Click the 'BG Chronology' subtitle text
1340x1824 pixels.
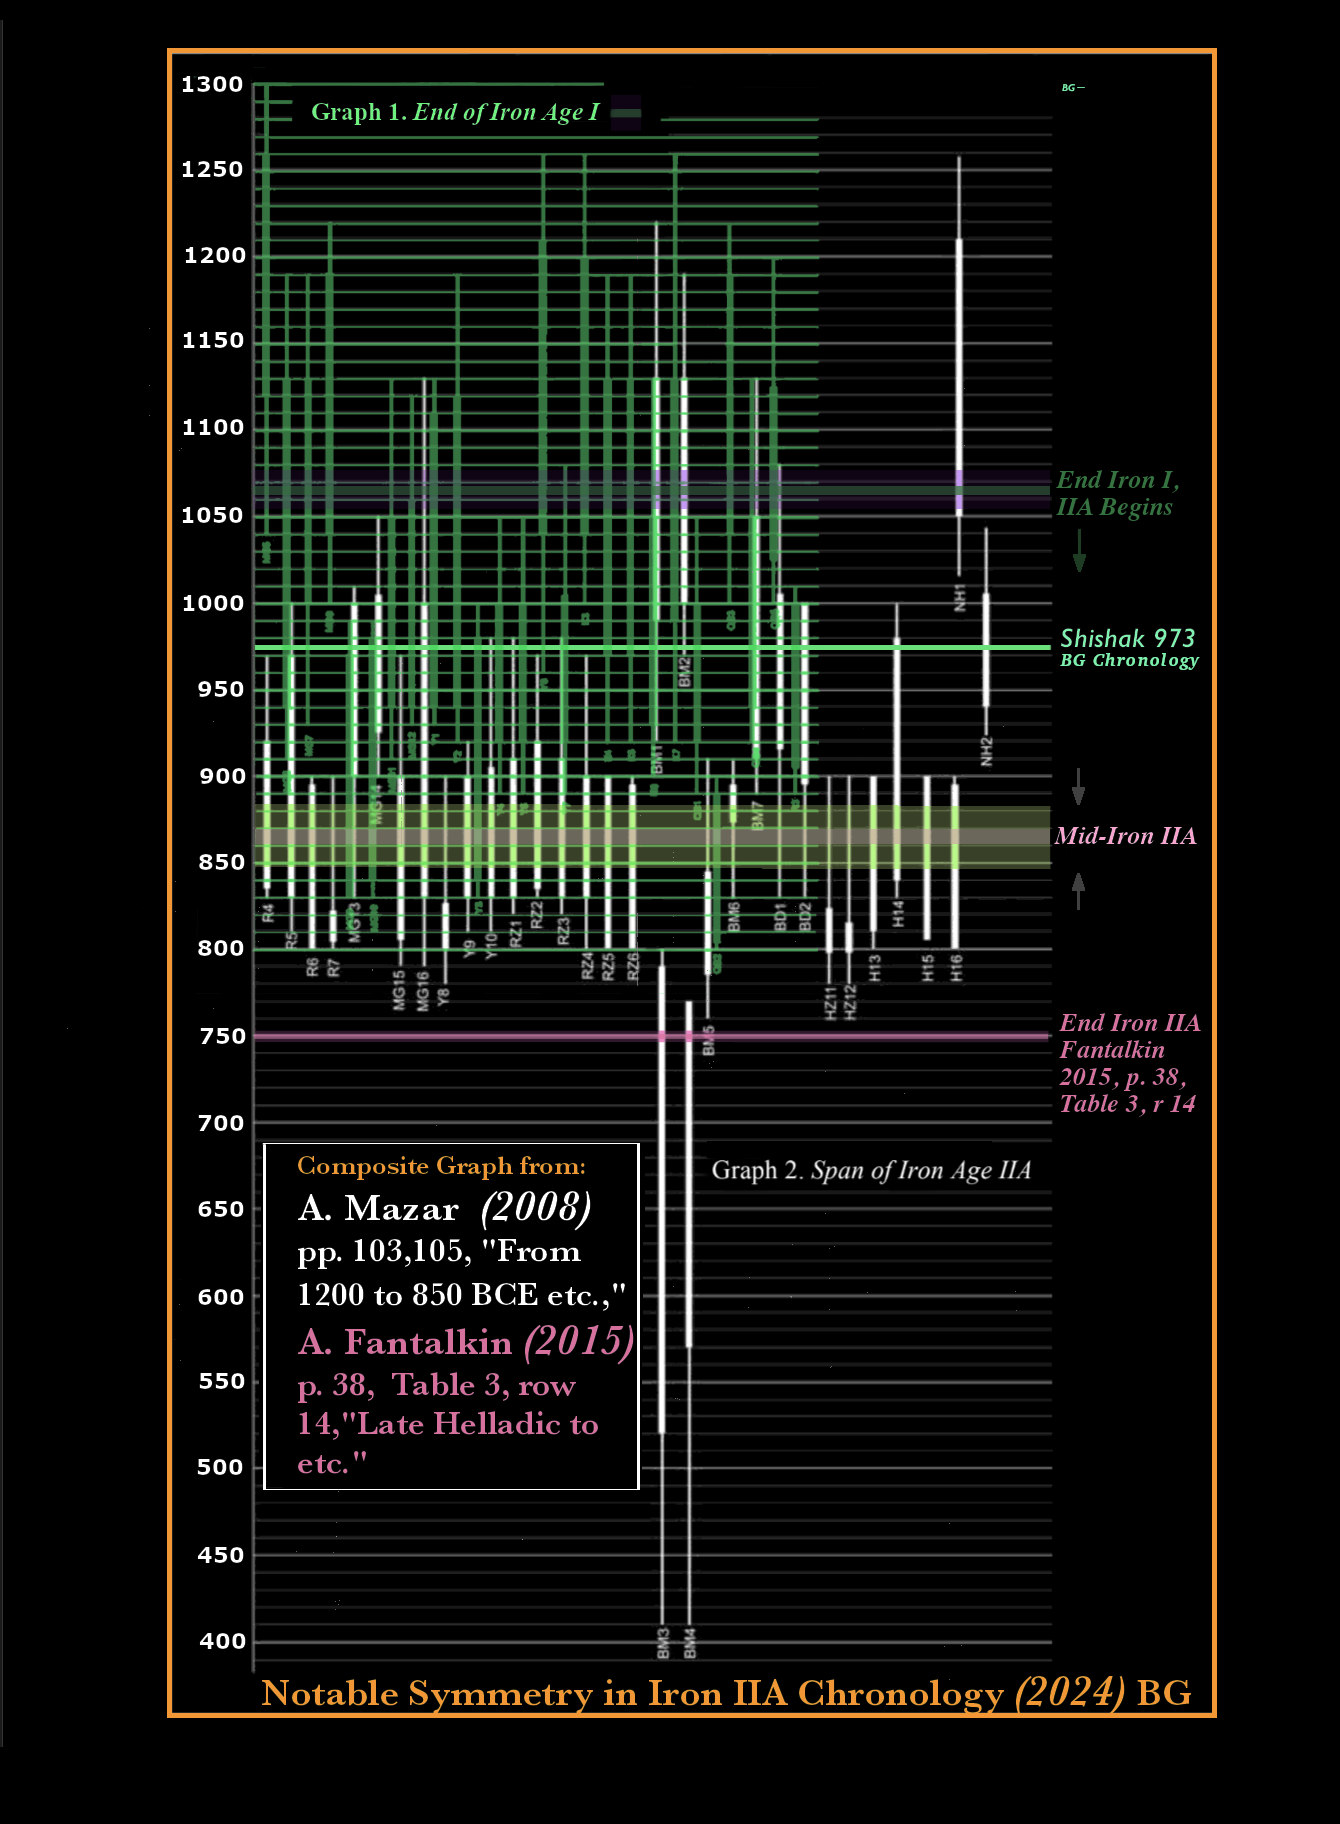coord(1129,660)
